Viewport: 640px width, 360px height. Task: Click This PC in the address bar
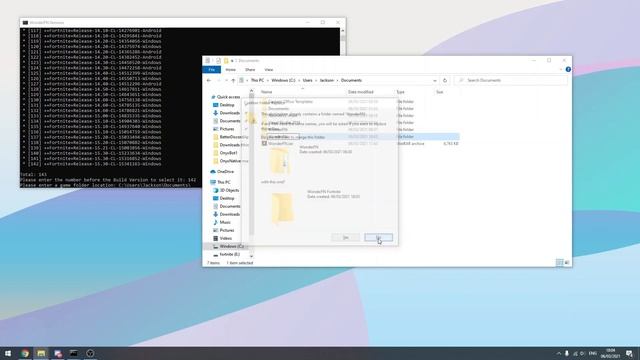257,80
